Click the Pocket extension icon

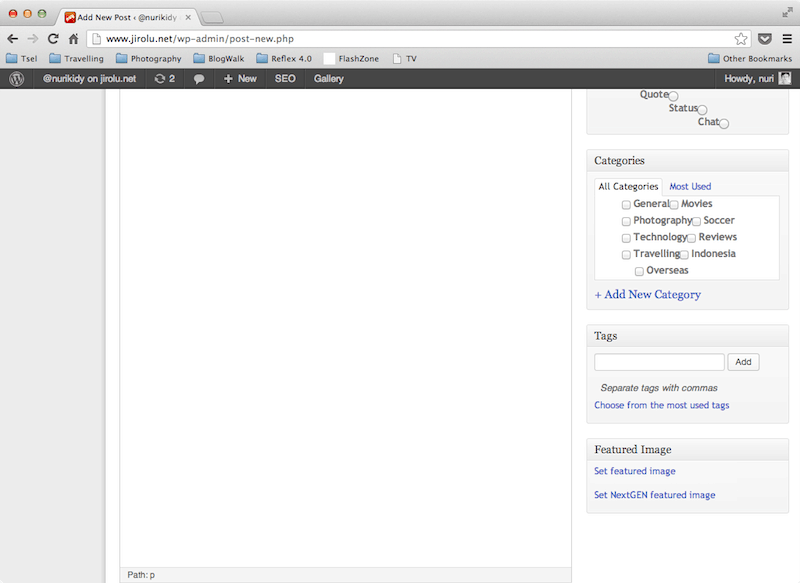765,39
